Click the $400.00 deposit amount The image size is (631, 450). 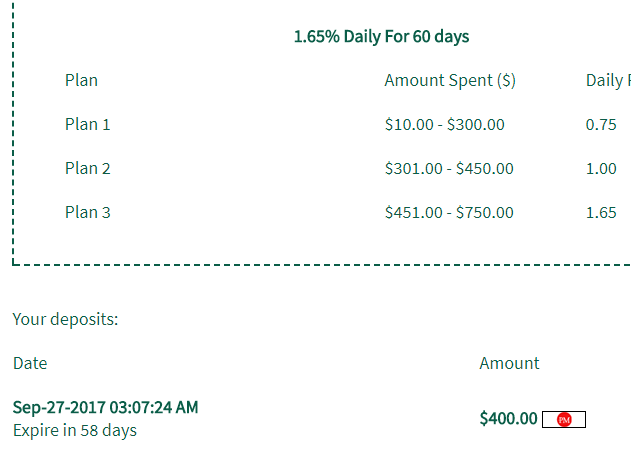point(508,419)
